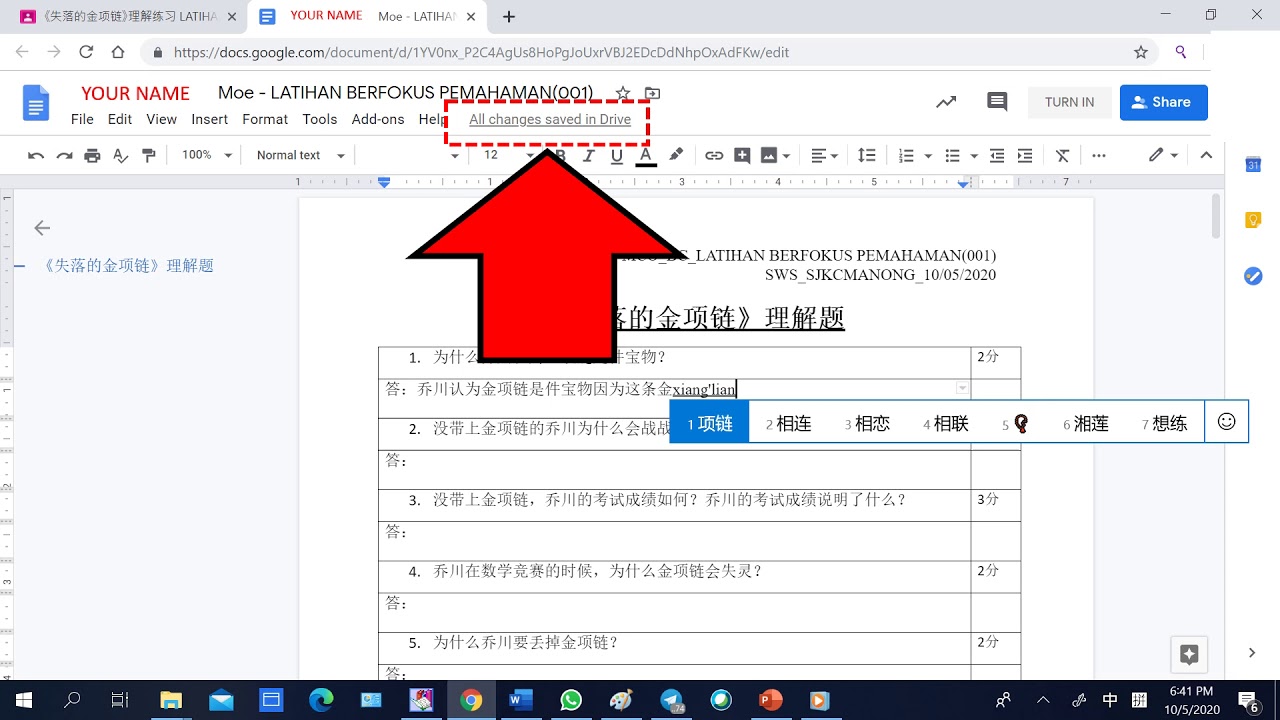The width and height of the screenshot is (1280, 720).
Task: Click the Explore button at bottom right
Action: click(x=1189, y=655)
